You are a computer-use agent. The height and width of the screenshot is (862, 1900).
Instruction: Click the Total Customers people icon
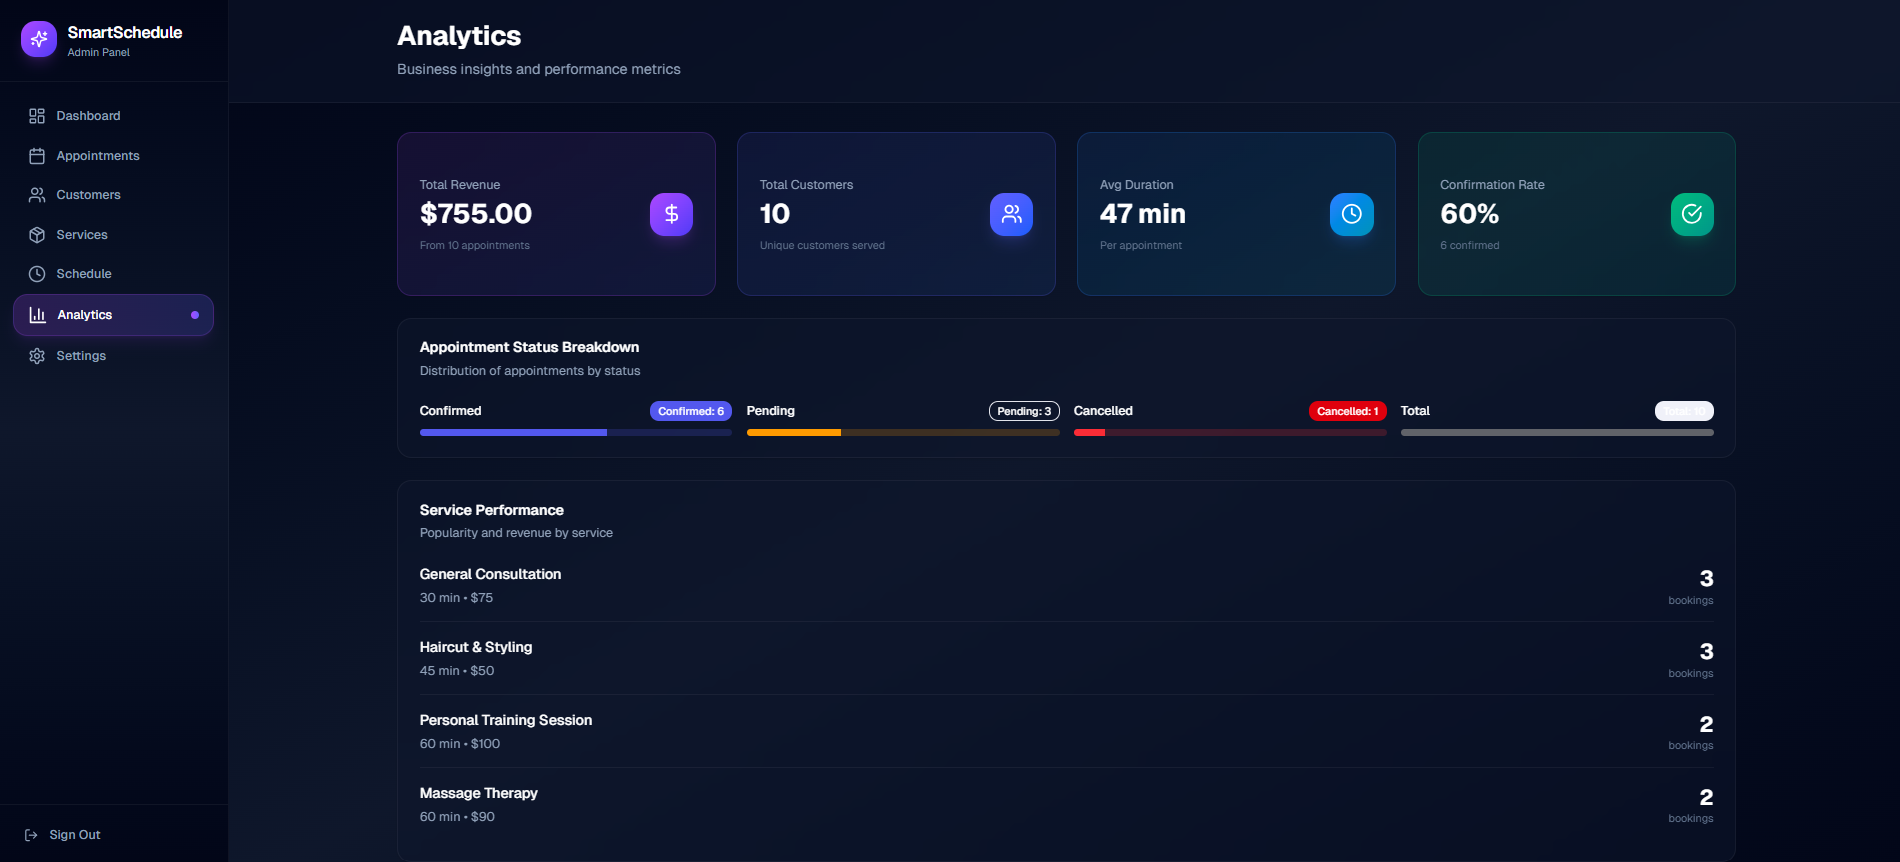[1011, 214]
